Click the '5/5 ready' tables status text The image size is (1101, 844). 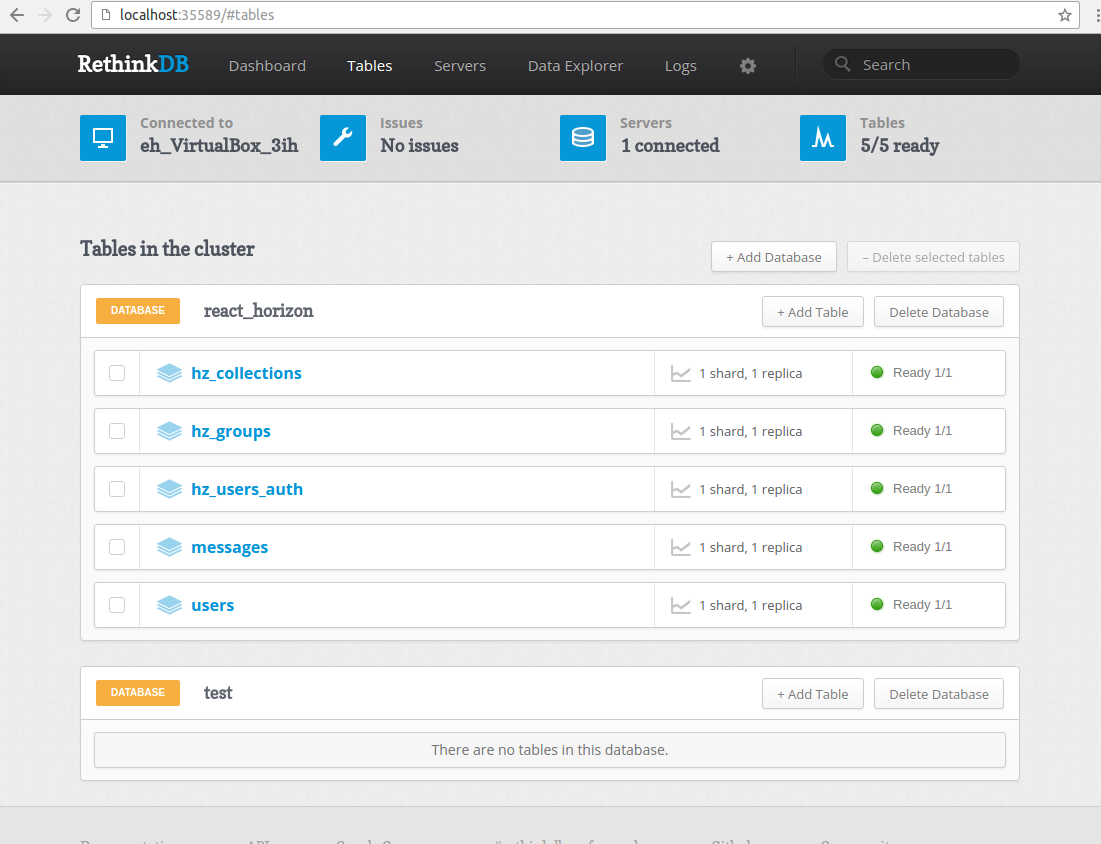click(x=899, y=146)
